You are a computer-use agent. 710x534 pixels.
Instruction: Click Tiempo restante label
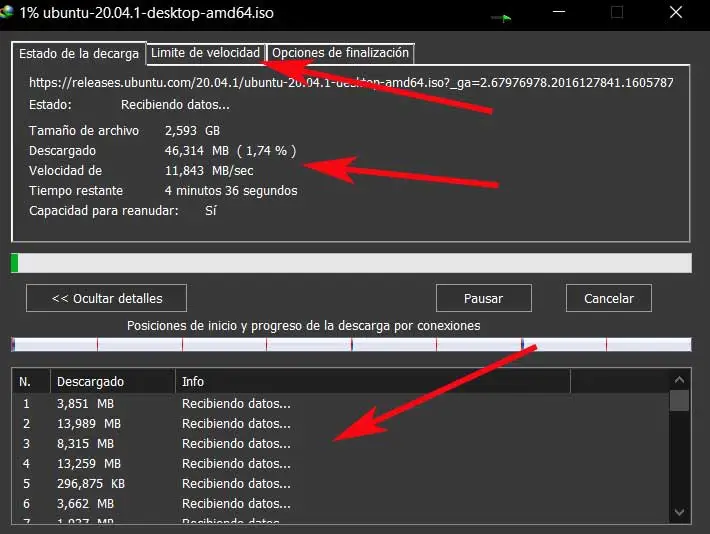76,190
